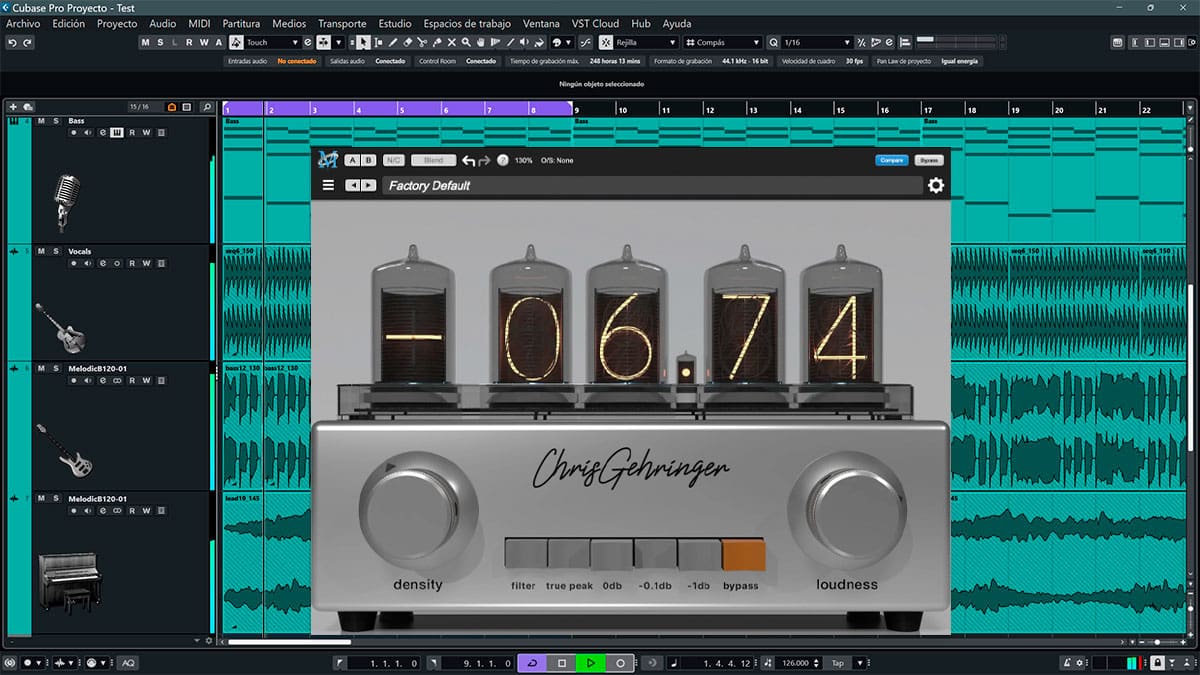Go to previous plugin preset

point(352,185)
